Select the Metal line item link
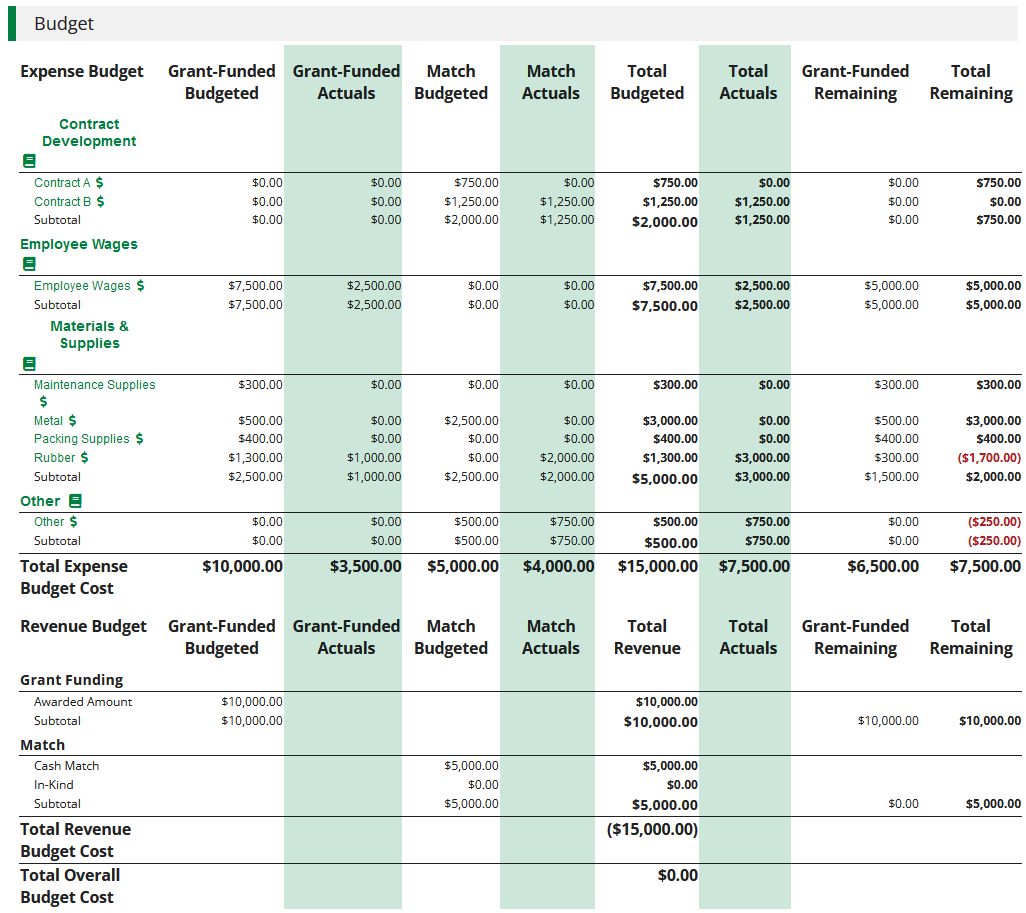 tap(48, 421)
